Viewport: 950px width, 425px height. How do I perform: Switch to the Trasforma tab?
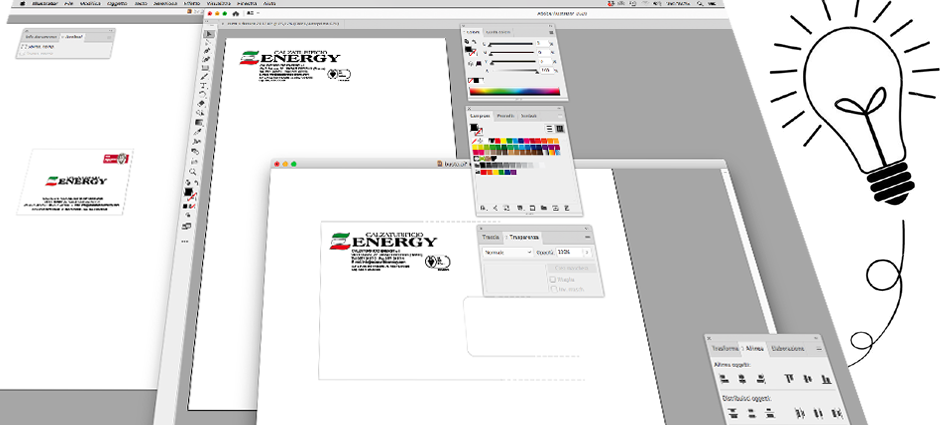[725, 349]
